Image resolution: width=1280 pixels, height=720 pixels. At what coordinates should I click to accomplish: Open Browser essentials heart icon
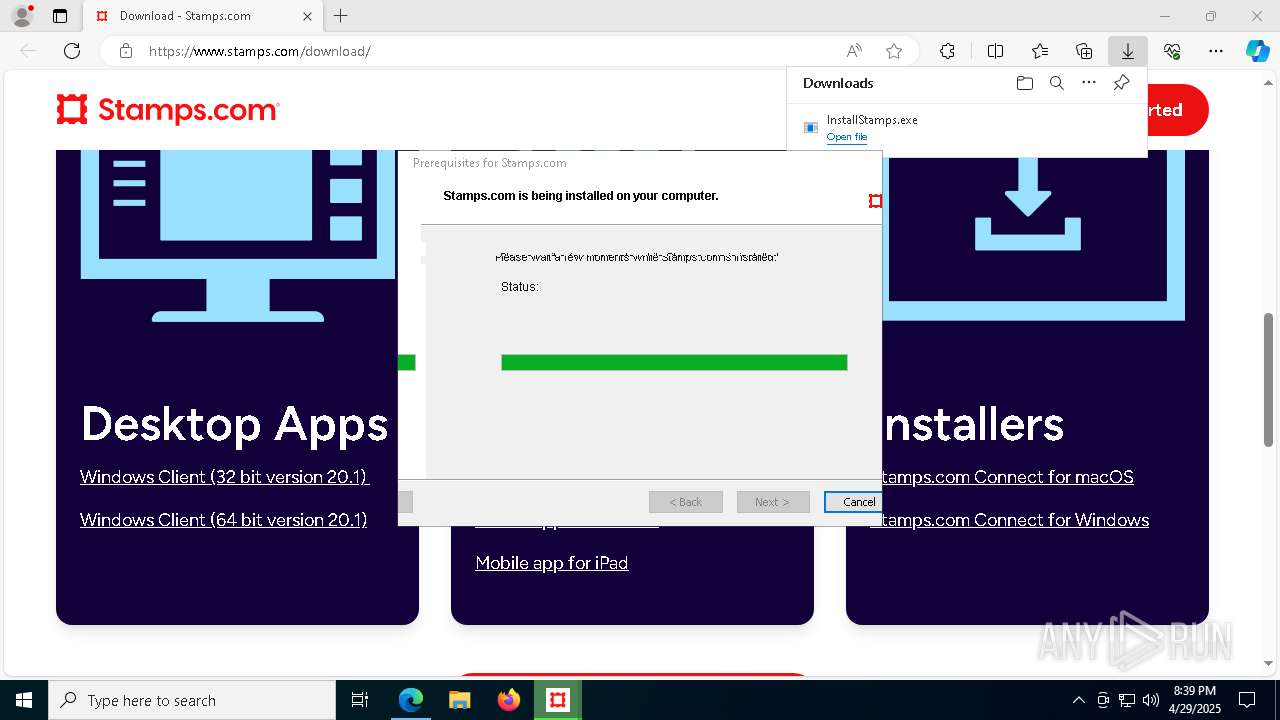tap(1172, 51)
